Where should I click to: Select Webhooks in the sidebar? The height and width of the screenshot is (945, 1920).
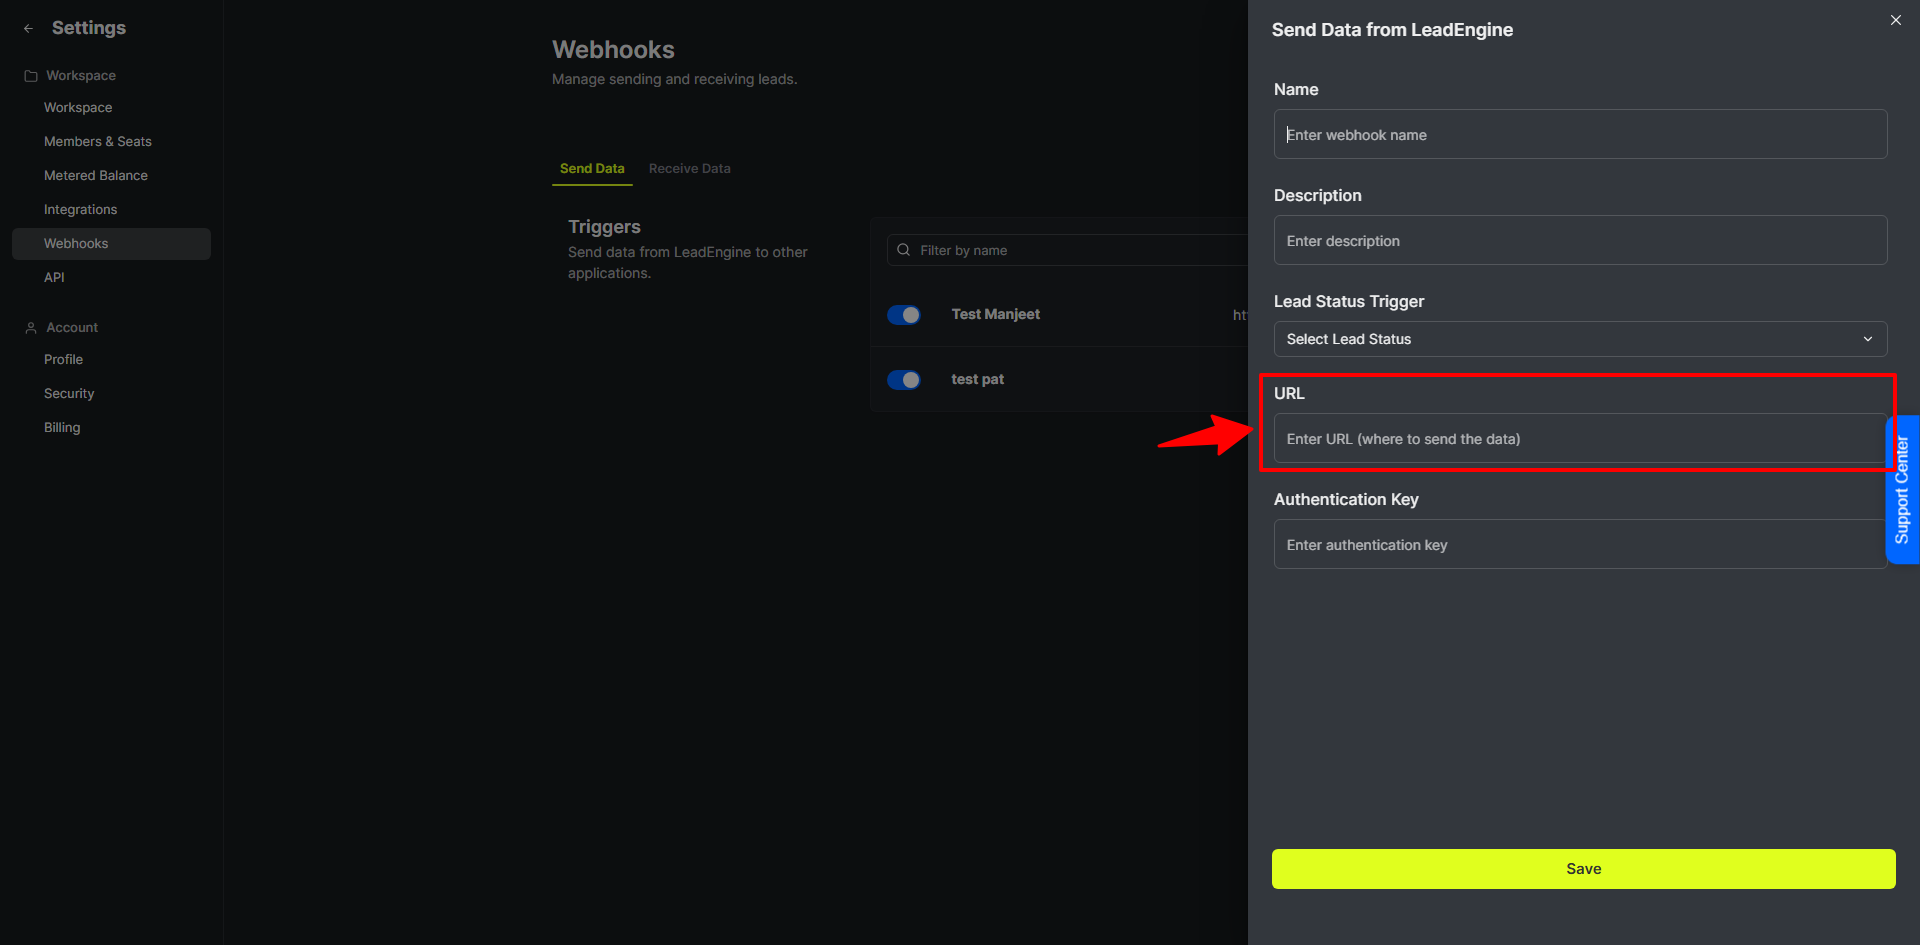112,244
